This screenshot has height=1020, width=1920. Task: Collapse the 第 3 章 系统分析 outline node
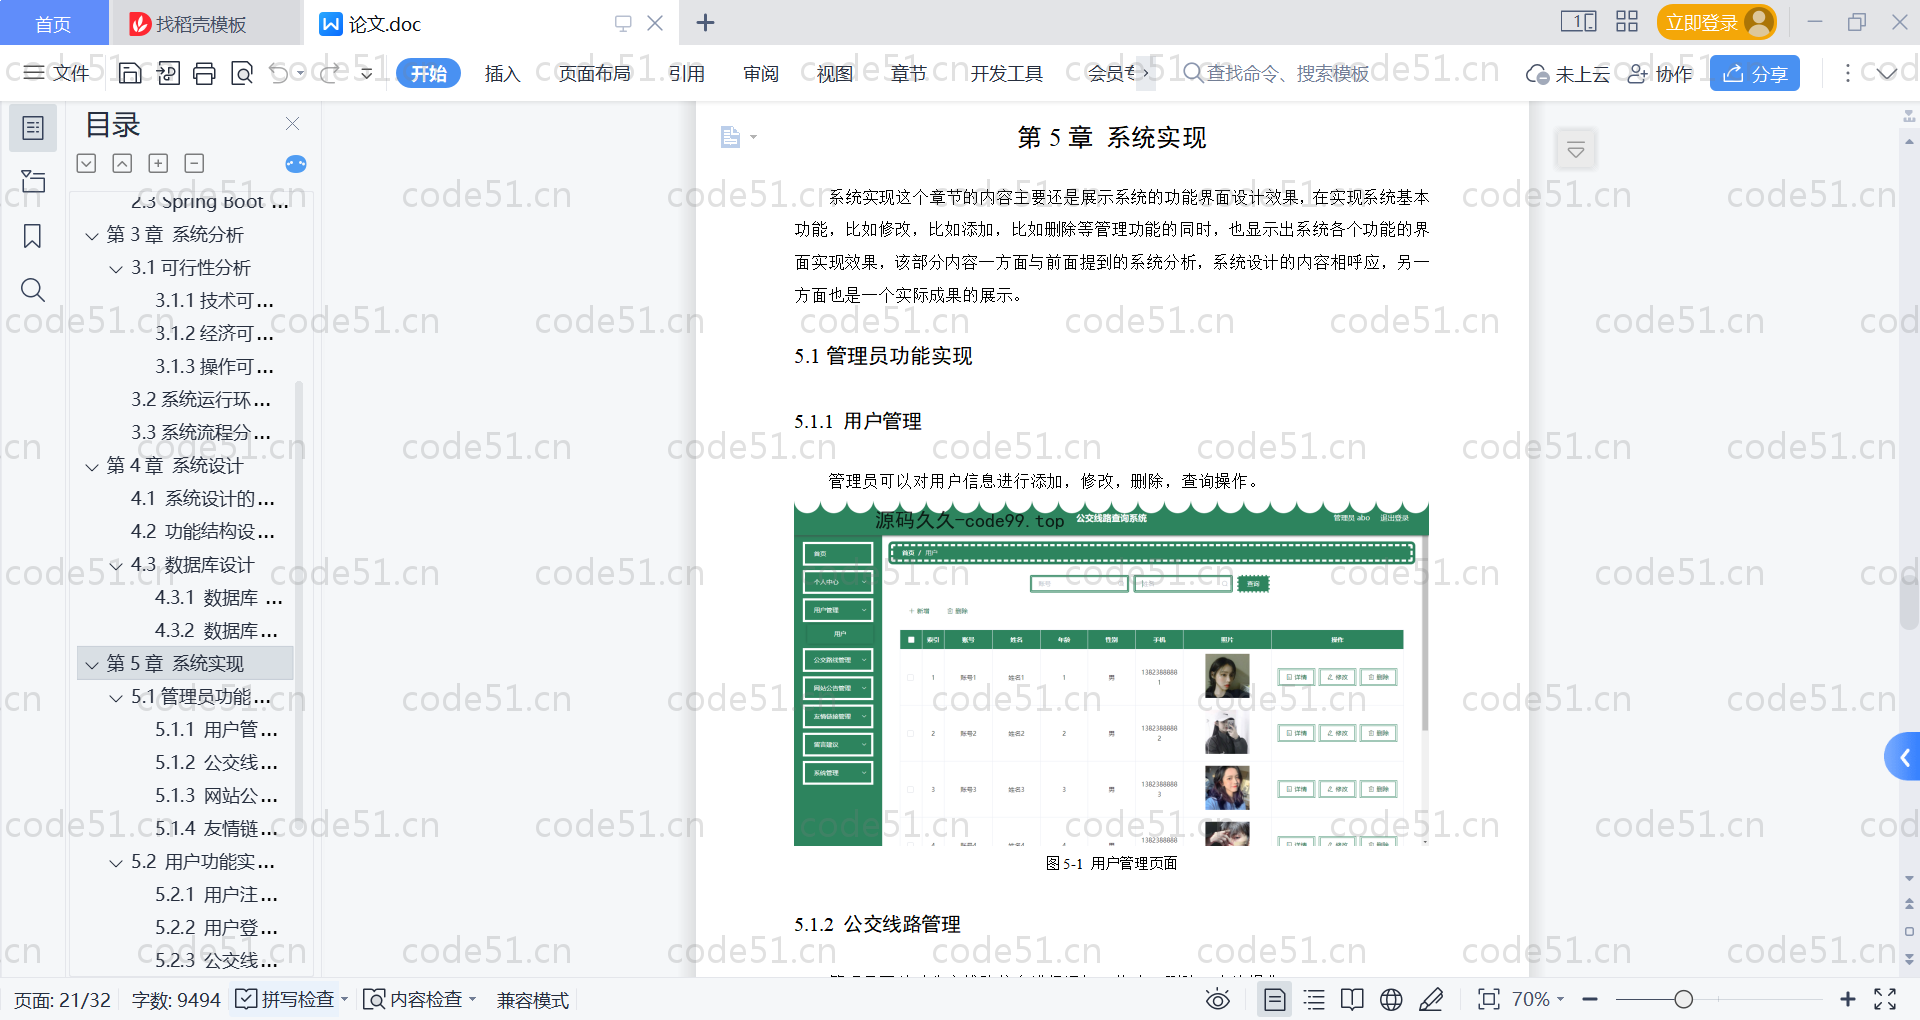92,235
